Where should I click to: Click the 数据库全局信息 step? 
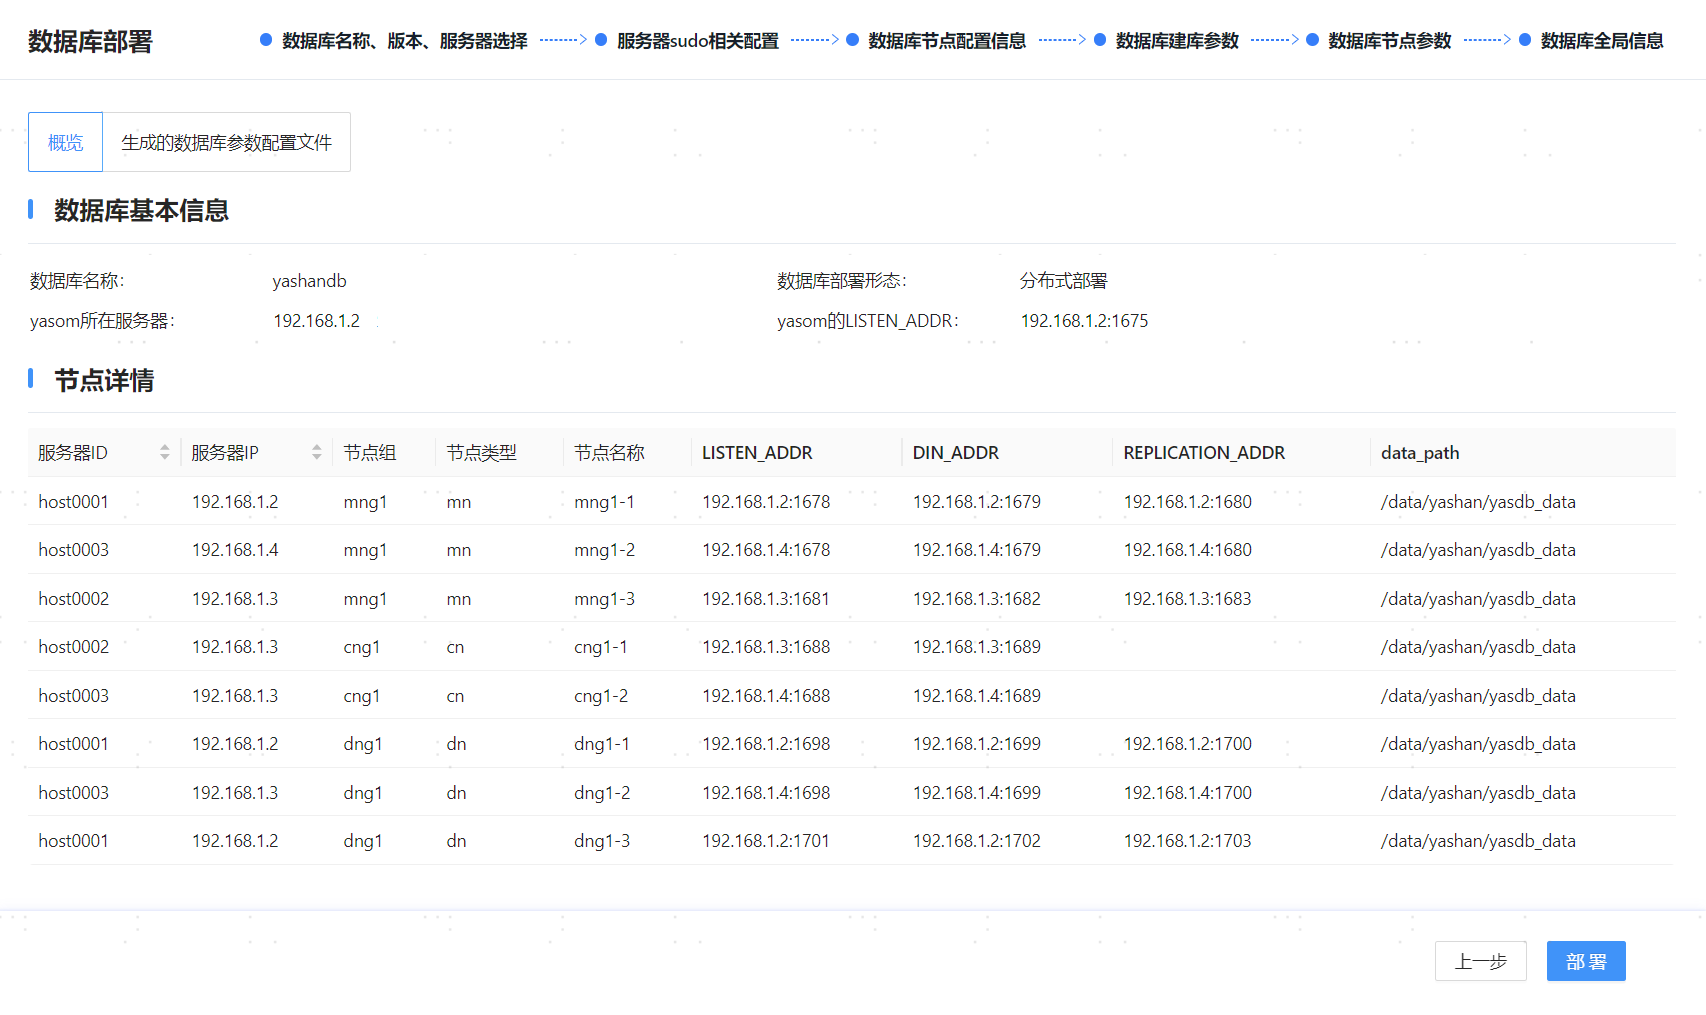coord(1601,41)
